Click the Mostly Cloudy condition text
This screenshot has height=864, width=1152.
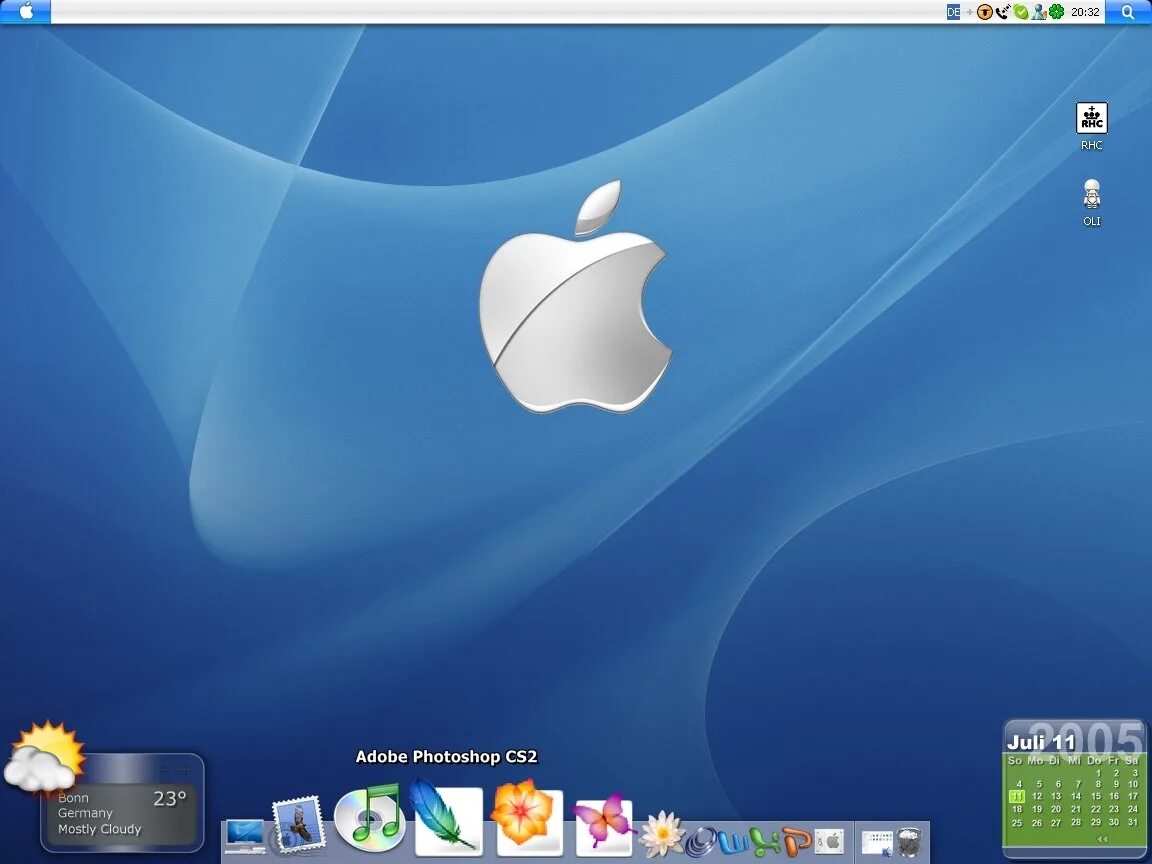tap(99, 829)
